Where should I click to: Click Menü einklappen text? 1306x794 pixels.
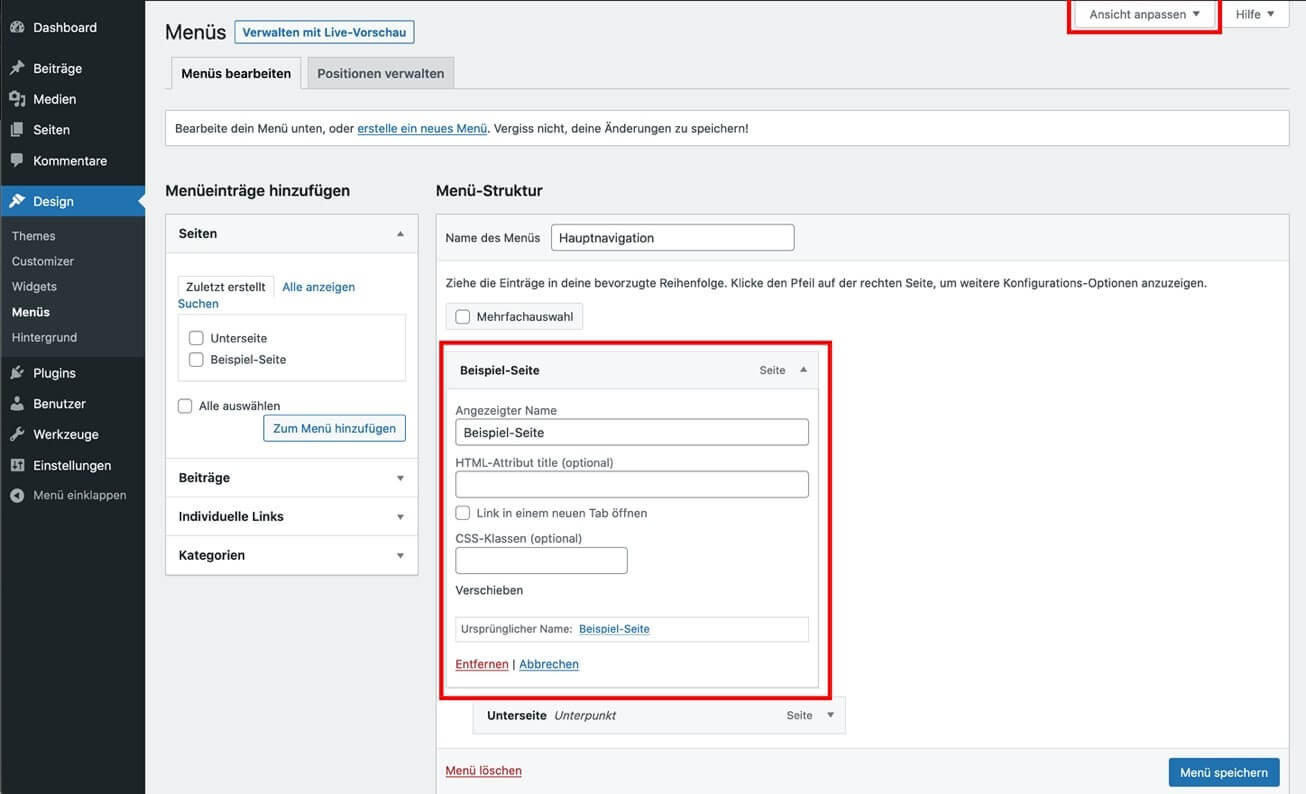80,495
